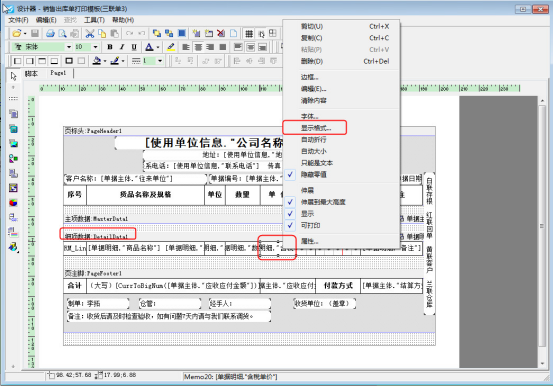The image size is (553, 386).
Task: Open the 宋体 font name dropdown
Action: 69,47
